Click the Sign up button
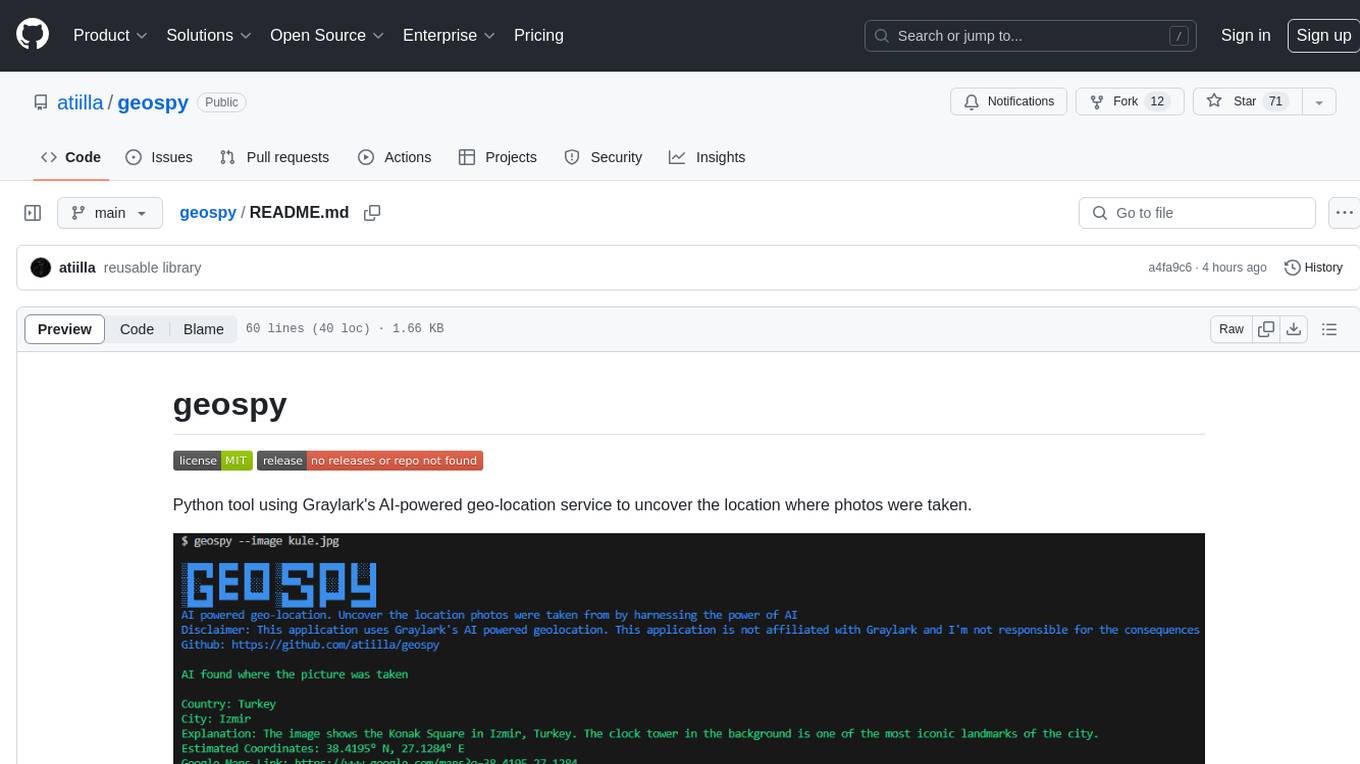1360x764 pixels. 1323,35
